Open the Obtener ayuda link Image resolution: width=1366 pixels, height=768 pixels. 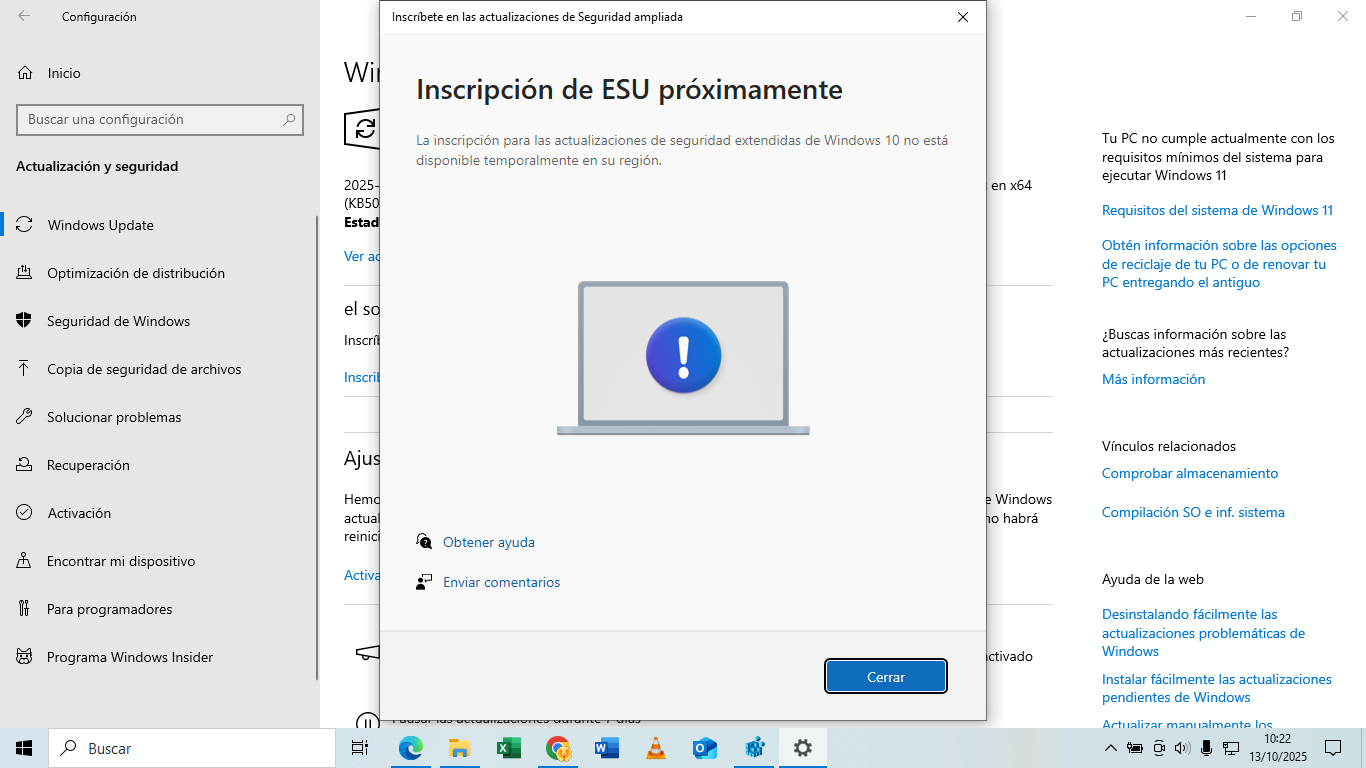pyautogui.click(x=489, y=542)
